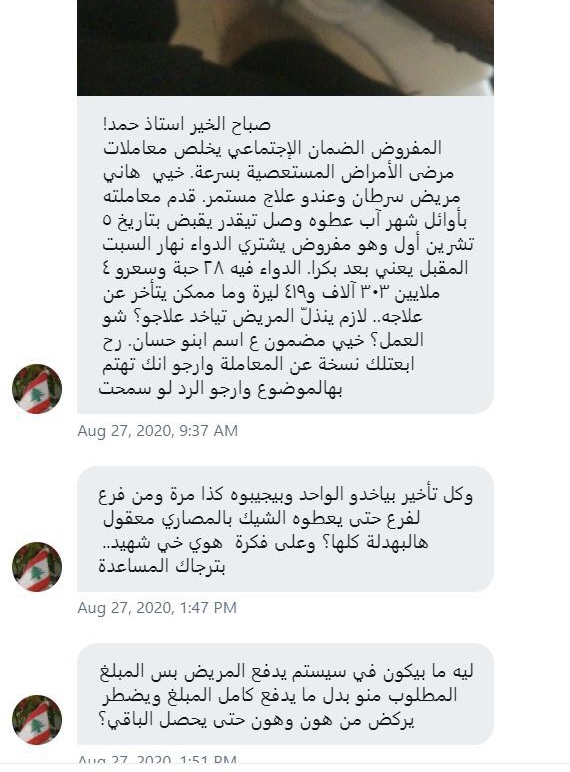Click the line يركض من هون وهون
Screen dimensions: 570x772
pos(256,720)
